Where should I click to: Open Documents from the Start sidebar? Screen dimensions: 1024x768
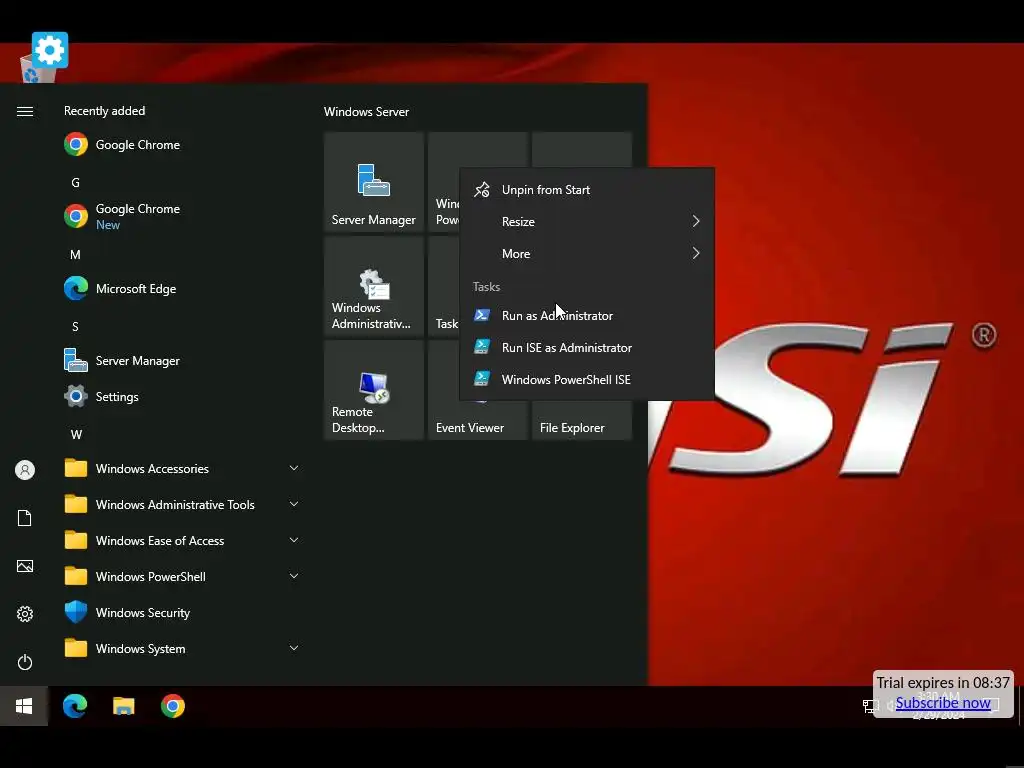(x=25, y=518)
